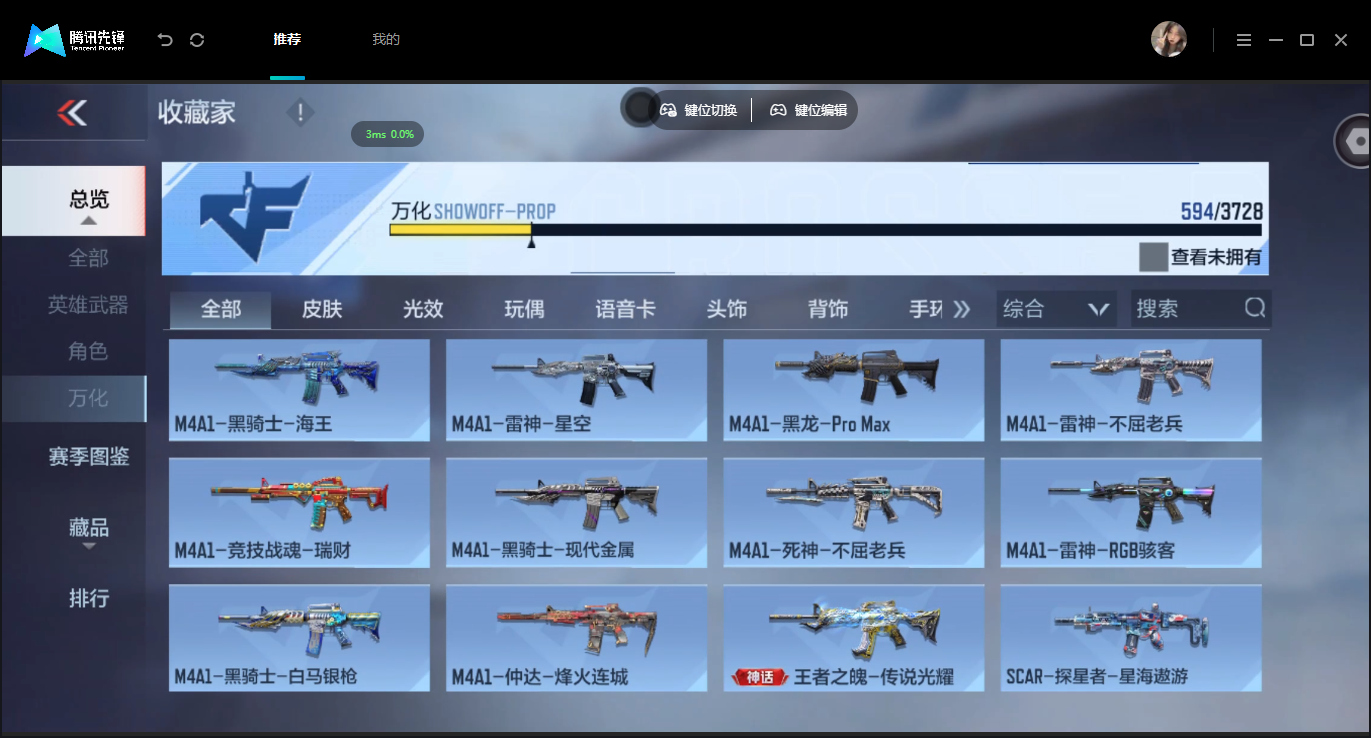Click the refresh icon in the top bar

pos(197,39)
